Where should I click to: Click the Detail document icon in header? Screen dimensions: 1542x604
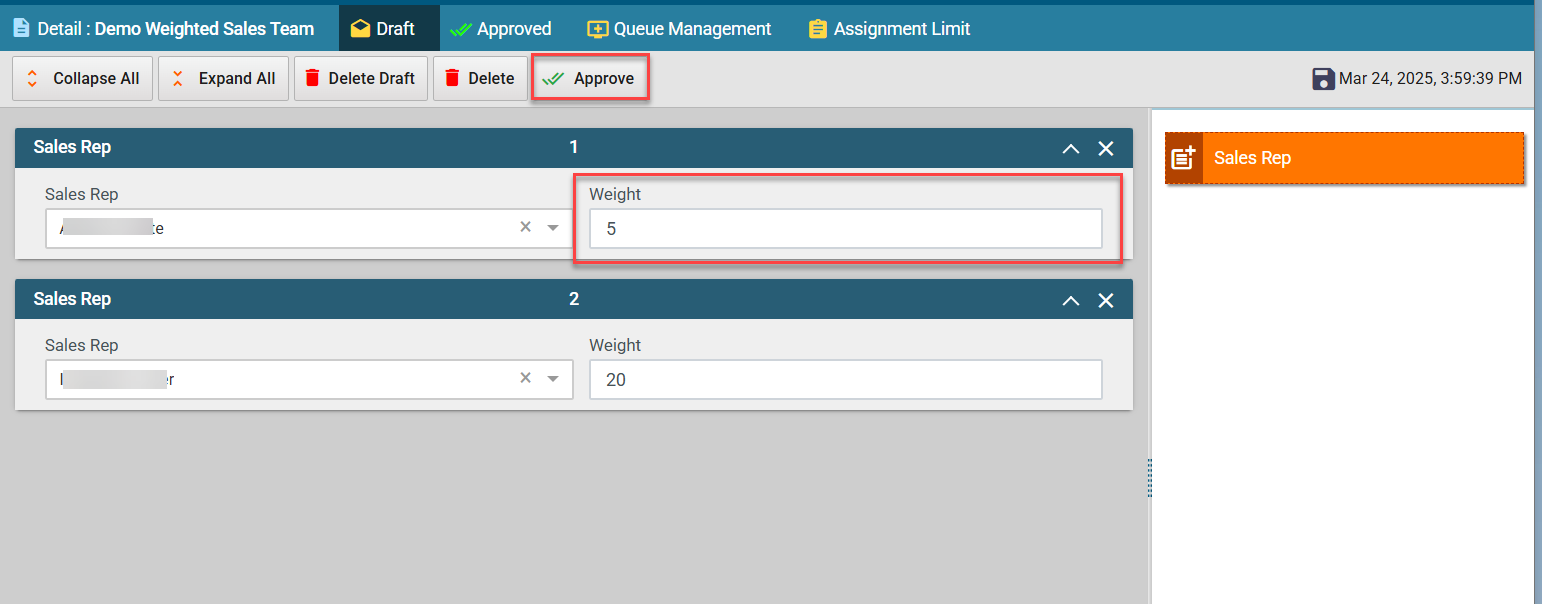21,29
